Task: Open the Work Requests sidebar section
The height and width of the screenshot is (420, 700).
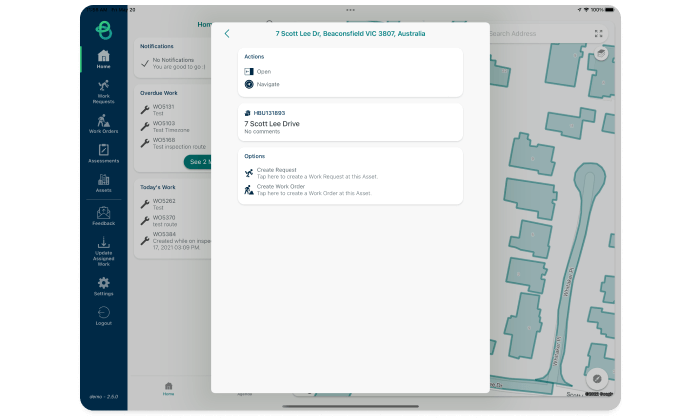Action: click(x=103, y=91)
